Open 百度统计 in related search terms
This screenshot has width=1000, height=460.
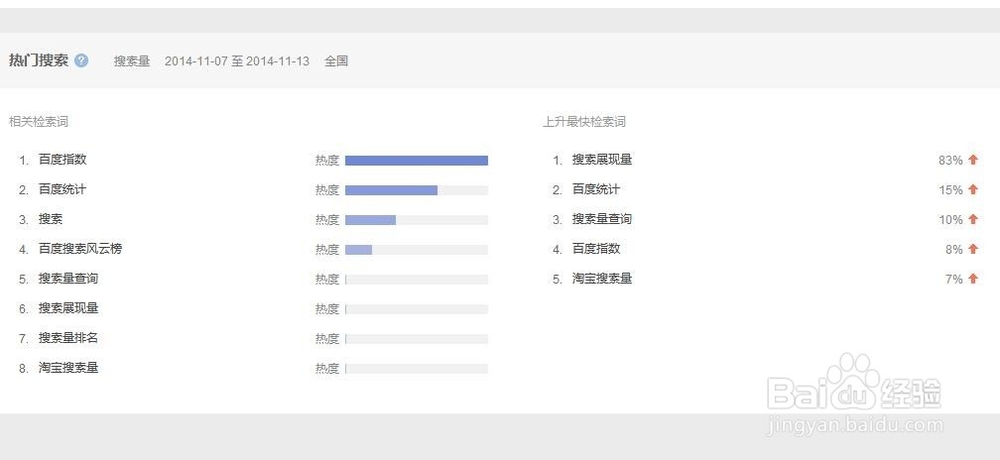coord(63,189)
